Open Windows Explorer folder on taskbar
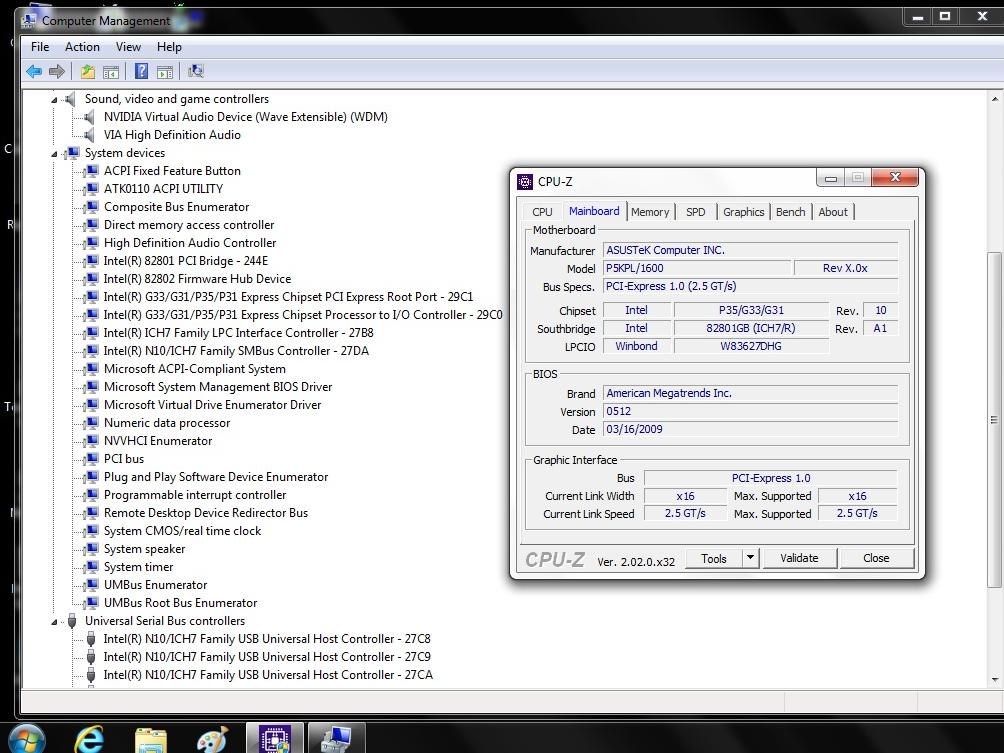1004x753 pixels. 150,741
